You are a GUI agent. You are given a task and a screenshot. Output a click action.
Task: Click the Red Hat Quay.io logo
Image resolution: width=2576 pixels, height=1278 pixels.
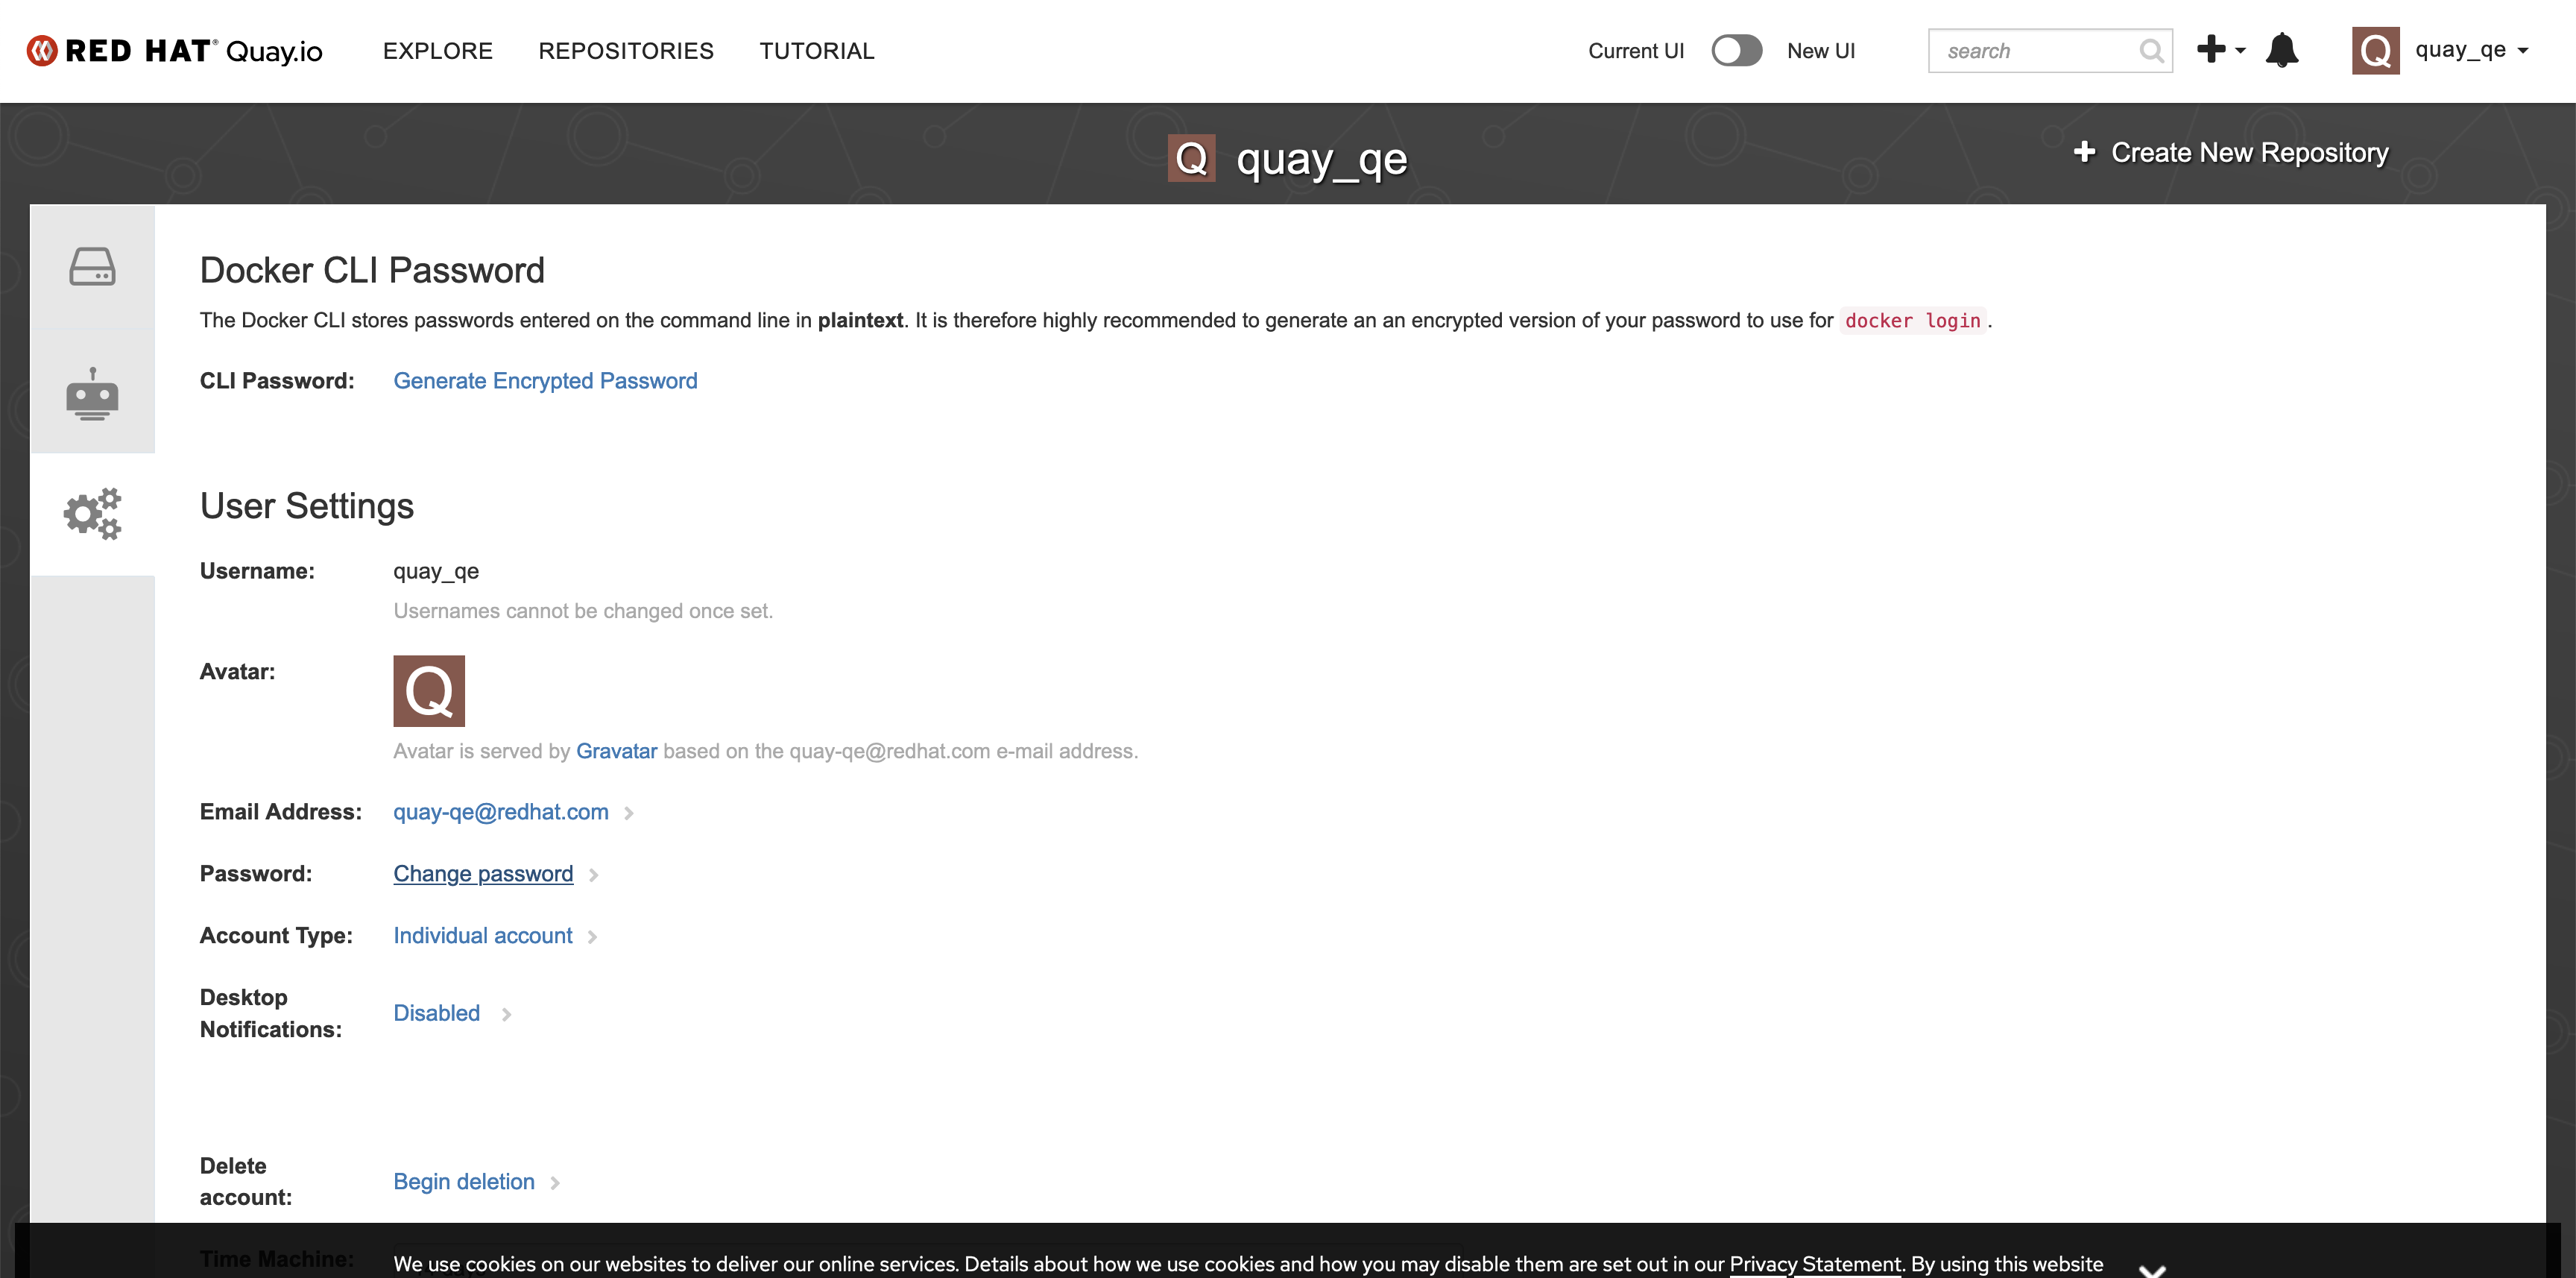[x=175, y=50]
